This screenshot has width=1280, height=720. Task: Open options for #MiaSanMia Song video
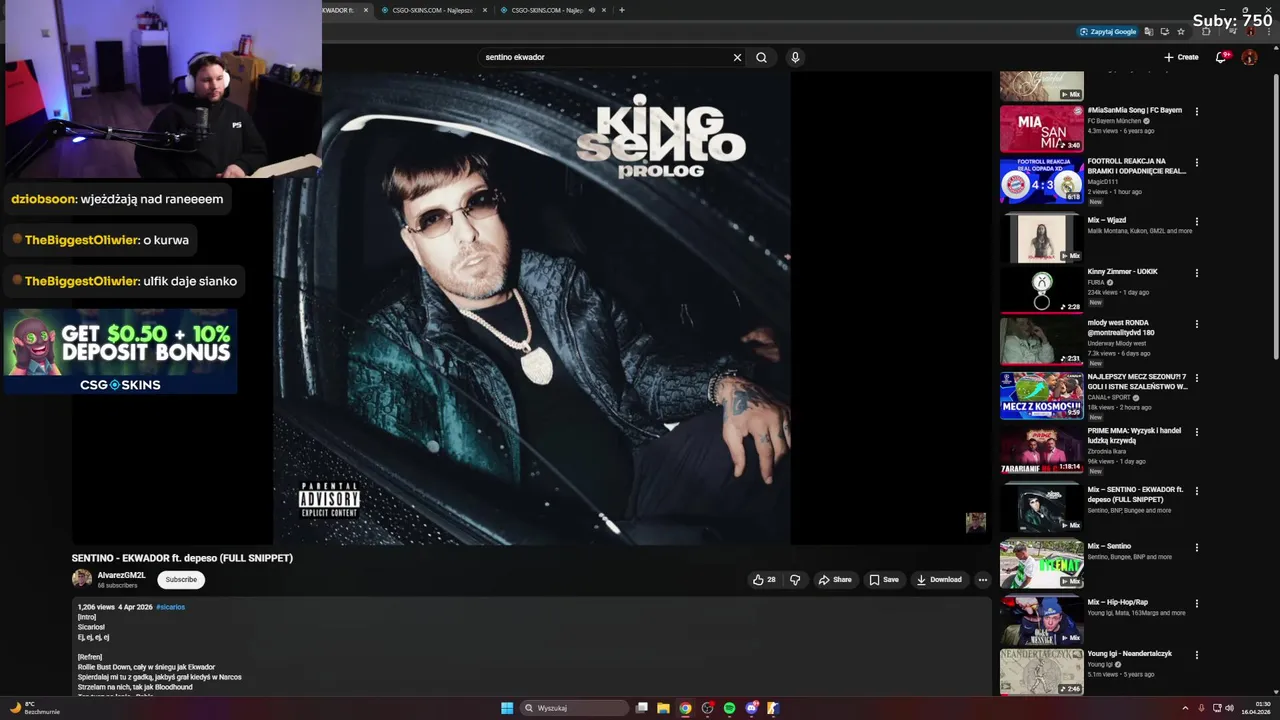tap(1196, 111)
